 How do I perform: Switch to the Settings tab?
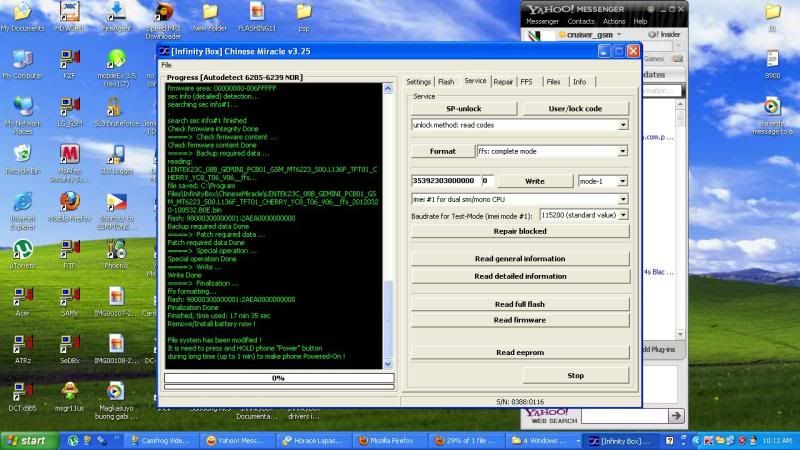pos(419,82)
